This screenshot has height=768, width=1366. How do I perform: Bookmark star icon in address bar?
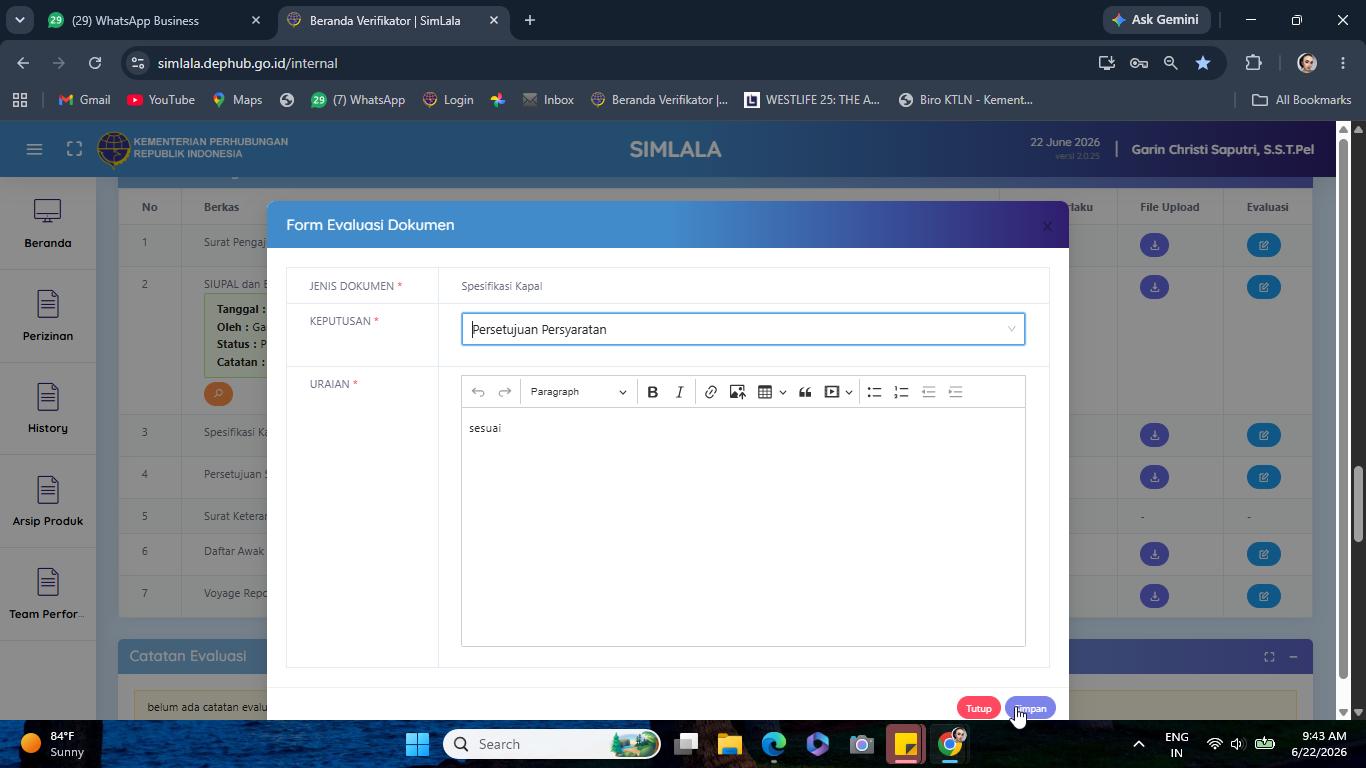pos(1203,63)
